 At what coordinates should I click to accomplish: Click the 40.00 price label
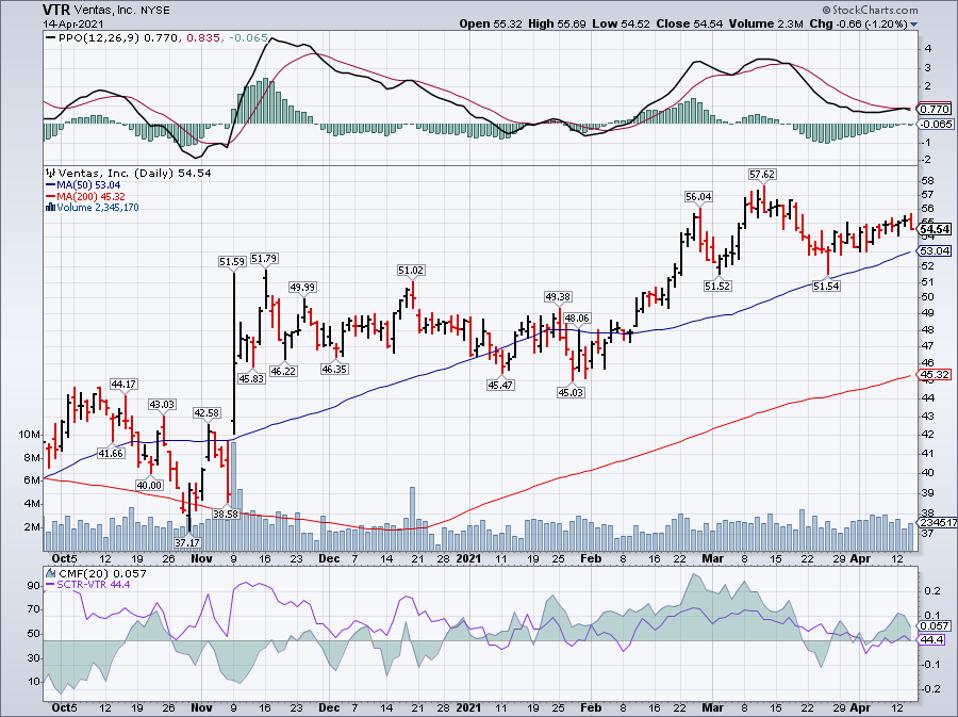(x=149, y=485)
